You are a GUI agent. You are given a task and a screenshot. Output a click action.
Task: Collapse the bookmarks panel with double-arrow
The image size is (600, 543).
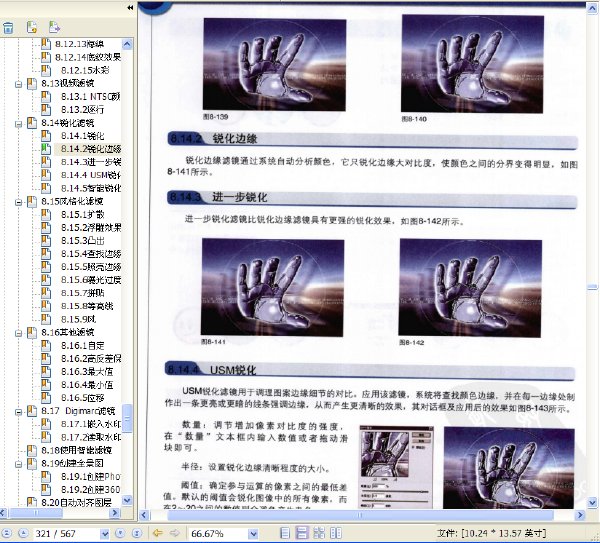point(130,7)
